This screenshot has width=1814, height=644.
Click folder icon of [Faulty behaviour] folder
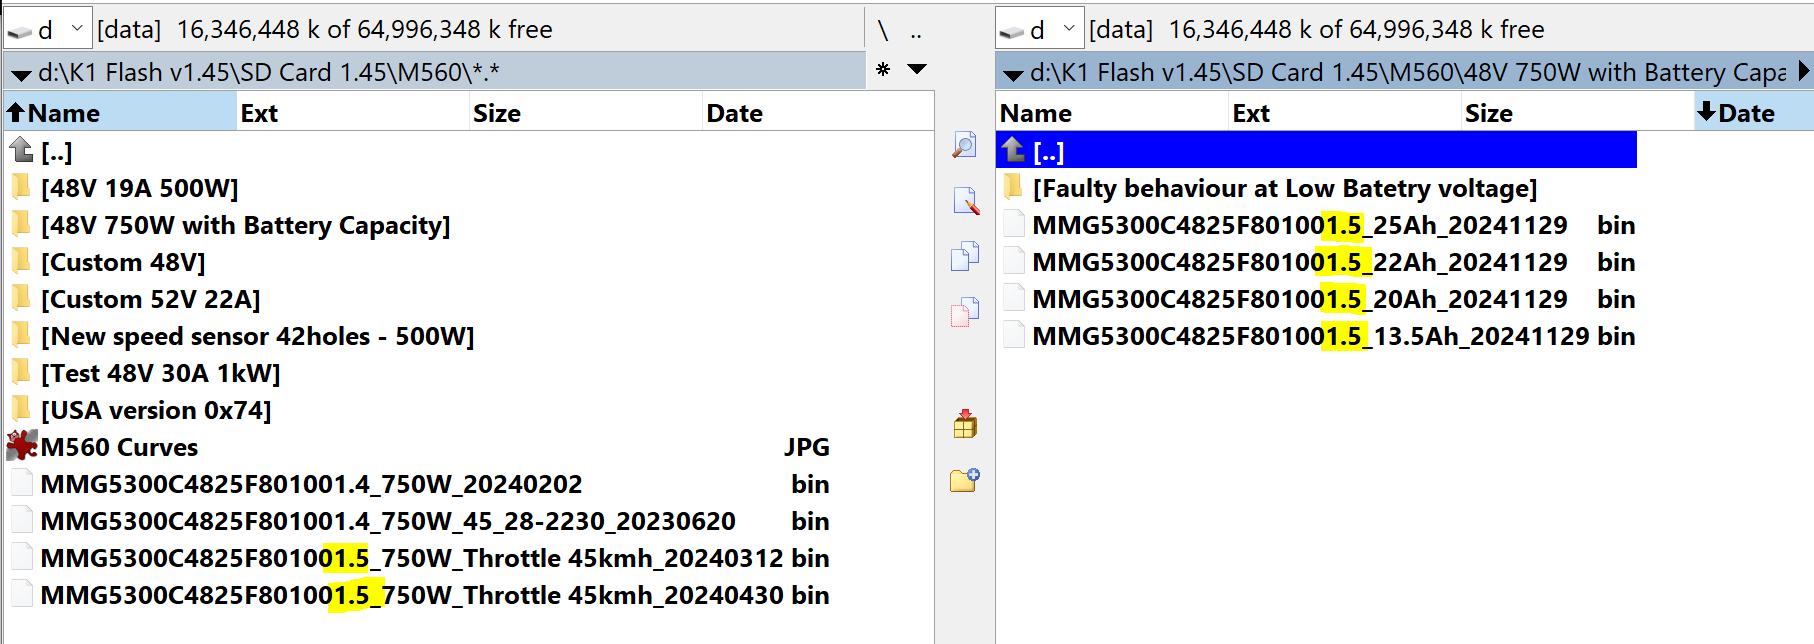click(x=1013, y=186)
